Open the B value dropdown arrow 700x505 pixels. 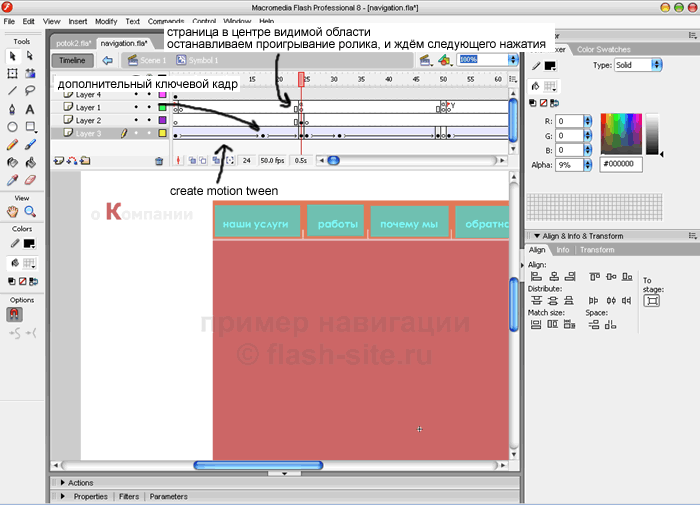(x=588, y=150)
